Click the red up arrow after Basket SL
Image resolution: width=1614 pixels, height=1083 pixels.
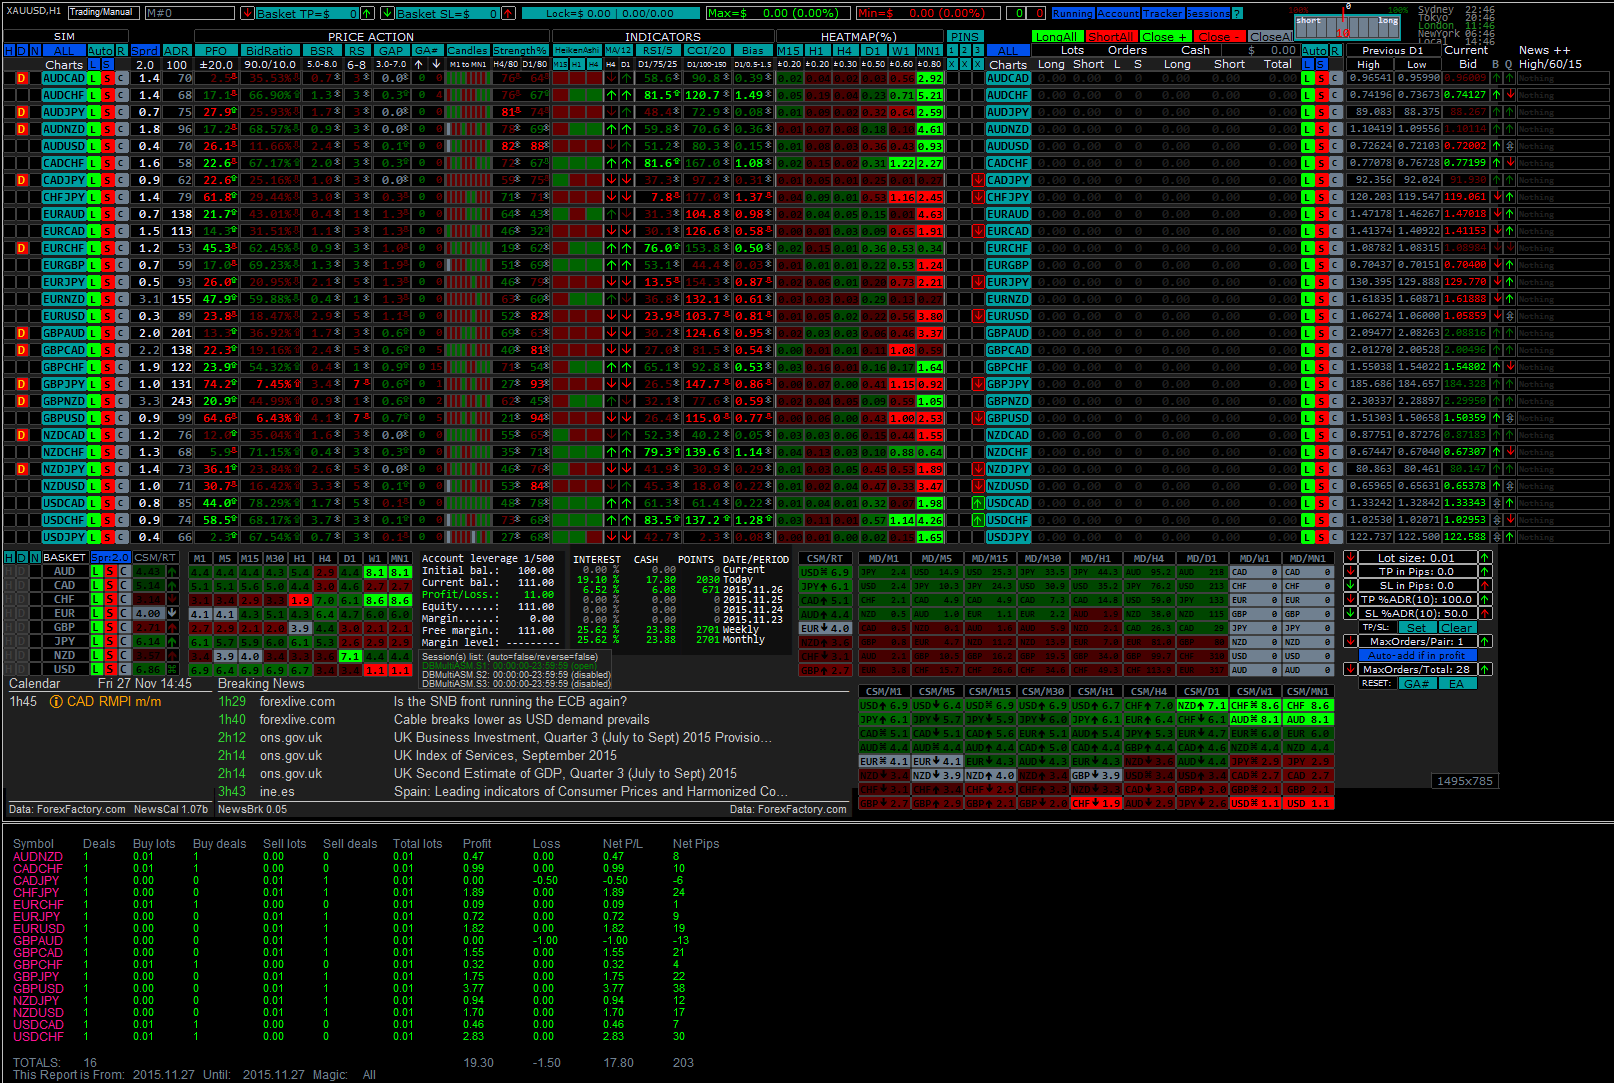tap(508, 13)
